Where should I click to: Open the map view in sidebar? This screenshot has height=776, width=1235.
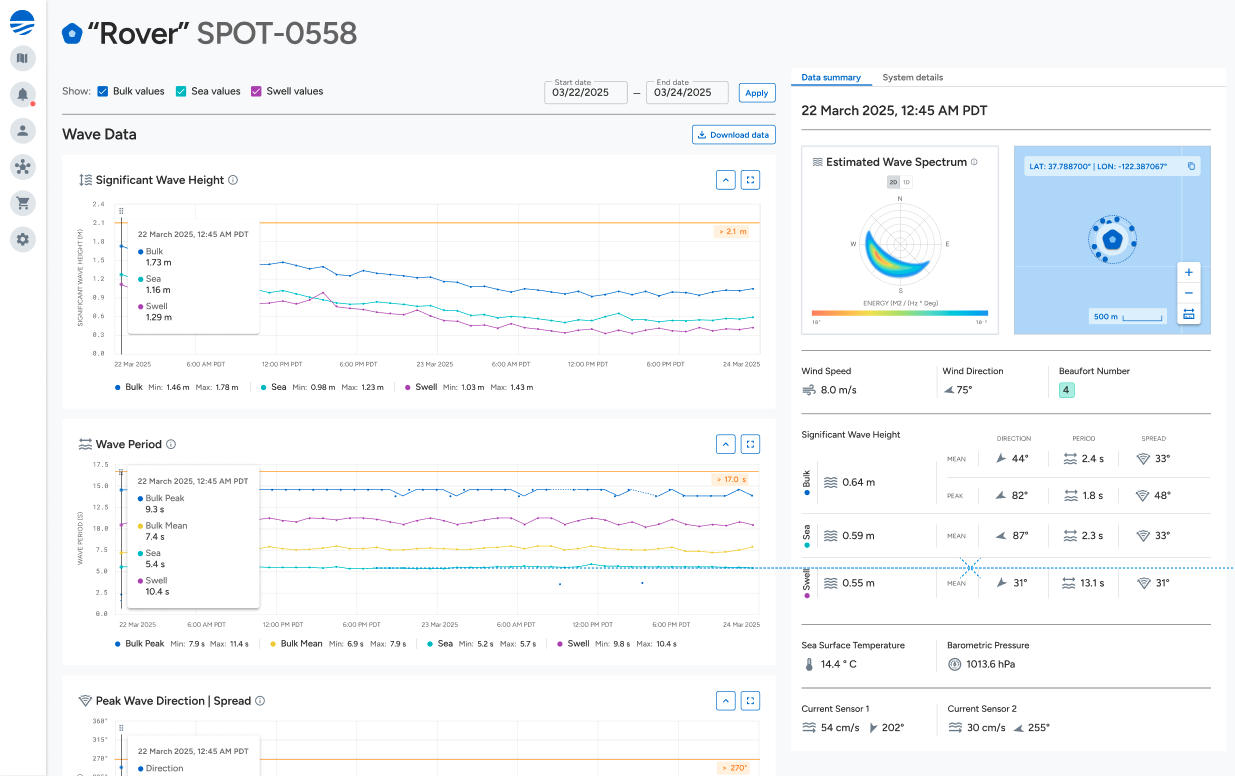23,58
